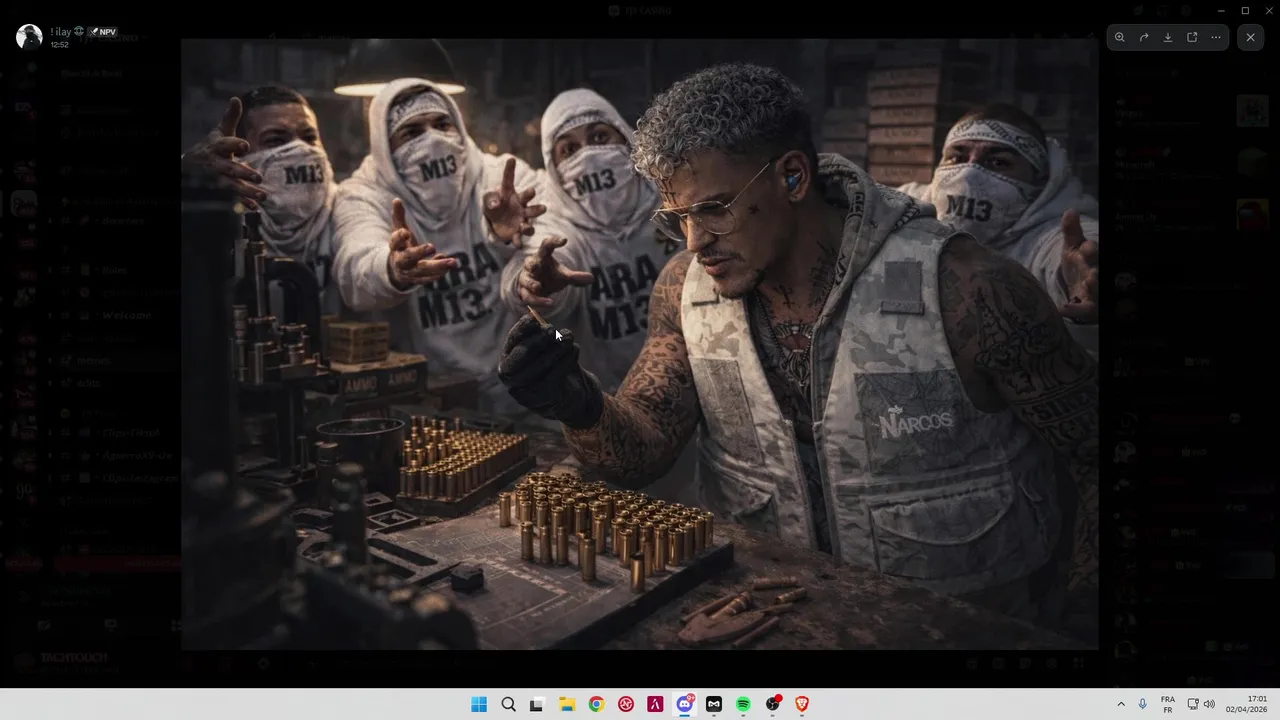Switch the FRA keyboard language indicator

[1168, 704]
